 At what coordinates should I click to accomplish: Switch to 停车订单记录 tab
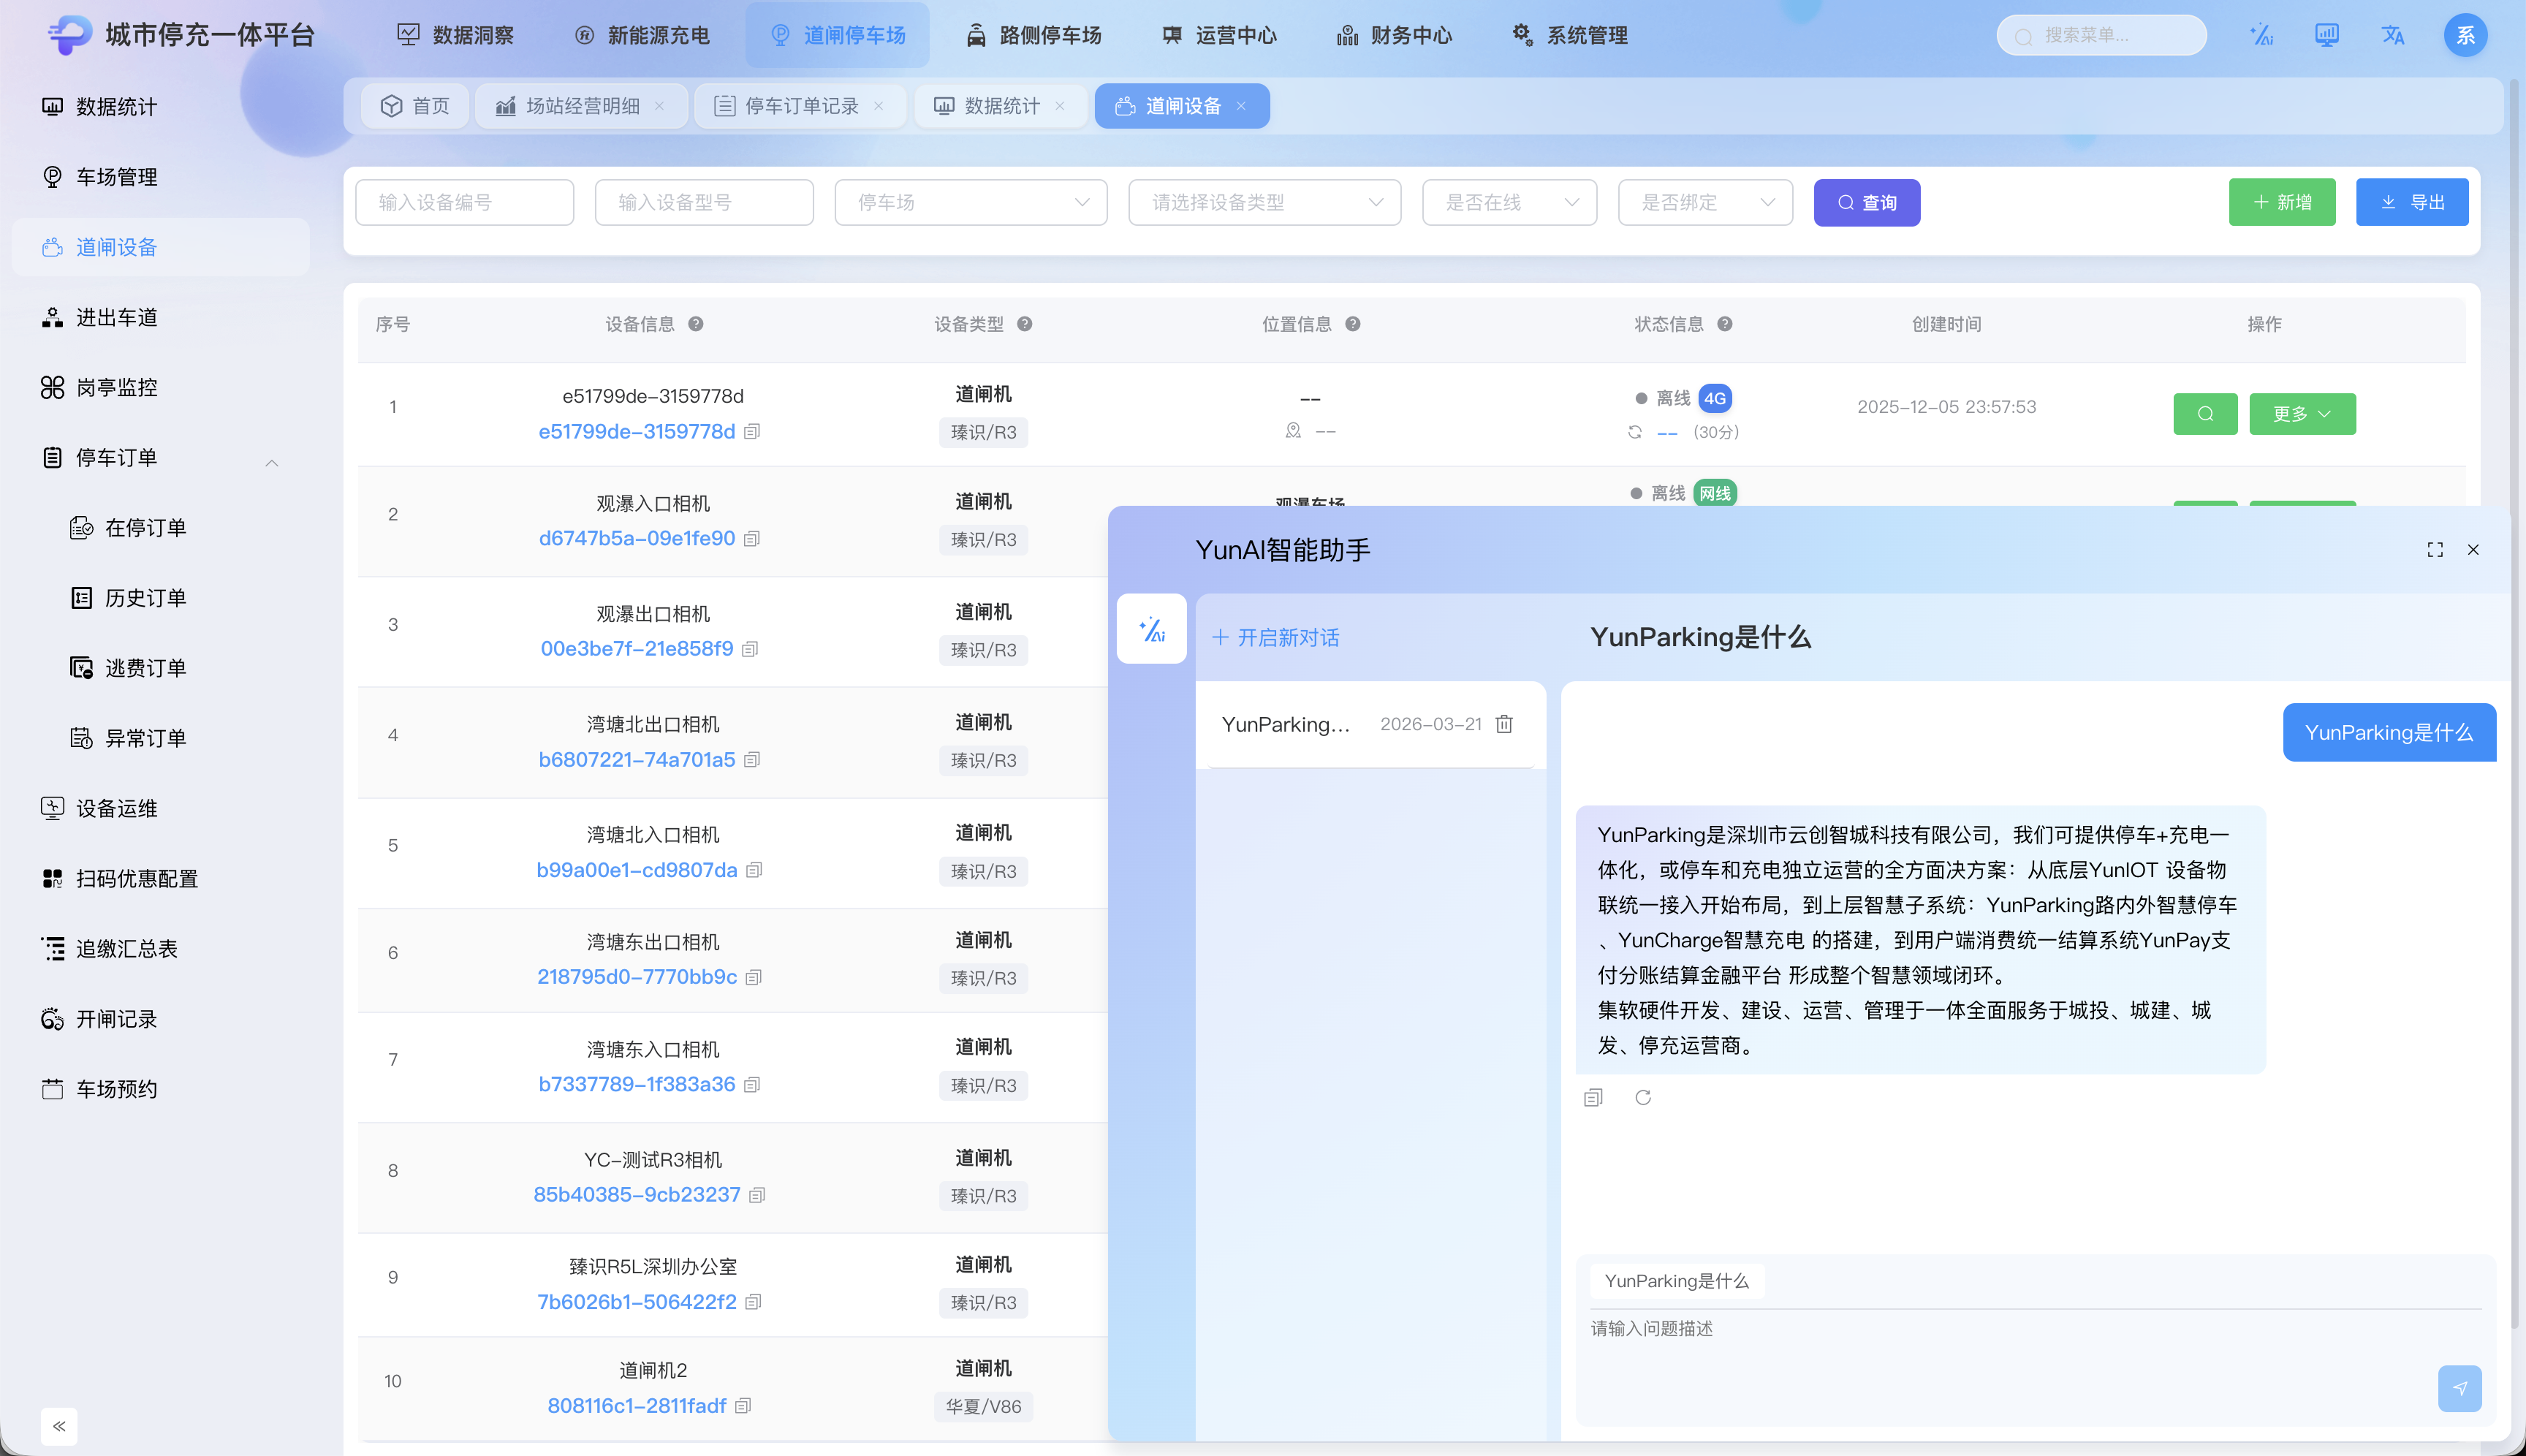800,106
